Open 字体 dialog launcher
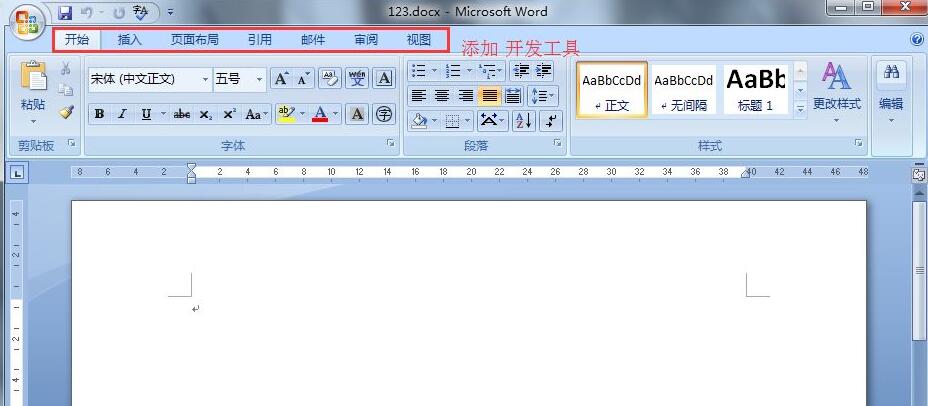 (391, 143)
